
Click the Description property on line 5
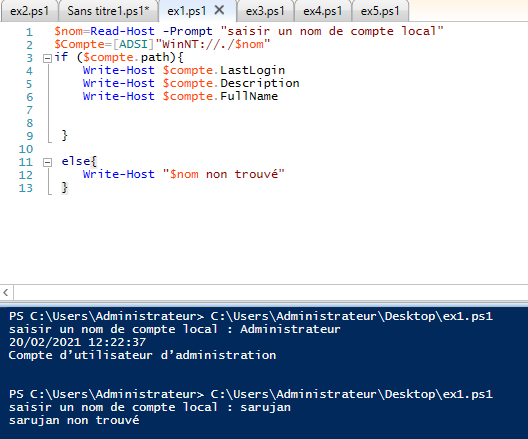[x=260, y=83]
